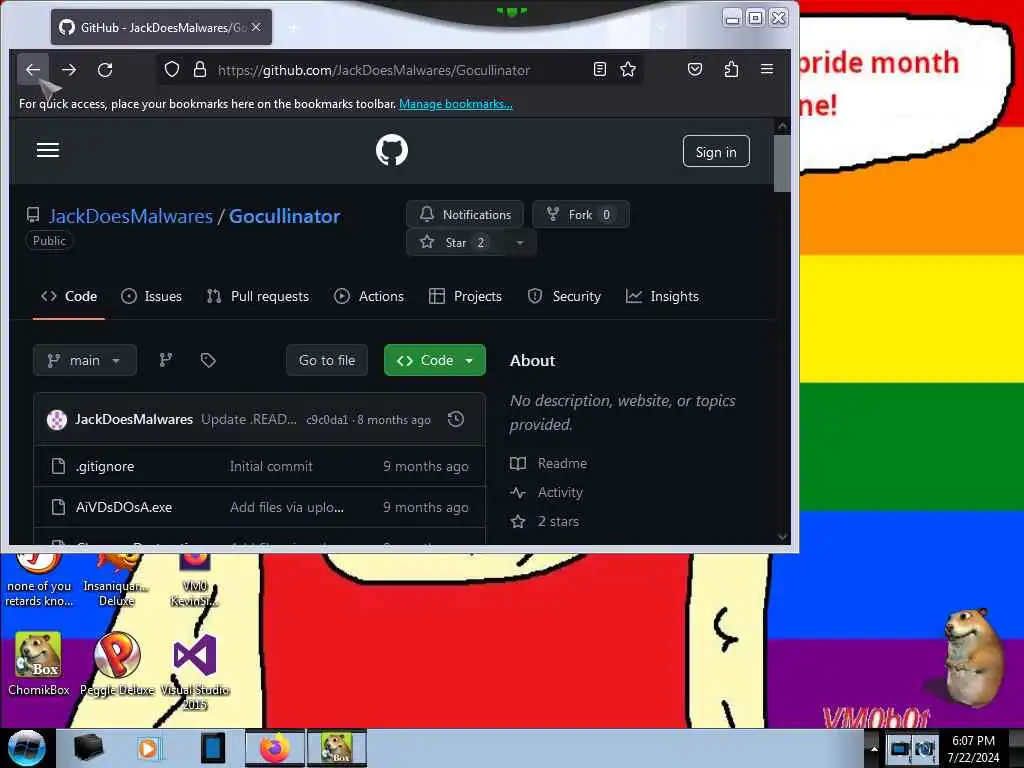
Task: Switch to Firefox in the taskbar
Action: (275, 748)
